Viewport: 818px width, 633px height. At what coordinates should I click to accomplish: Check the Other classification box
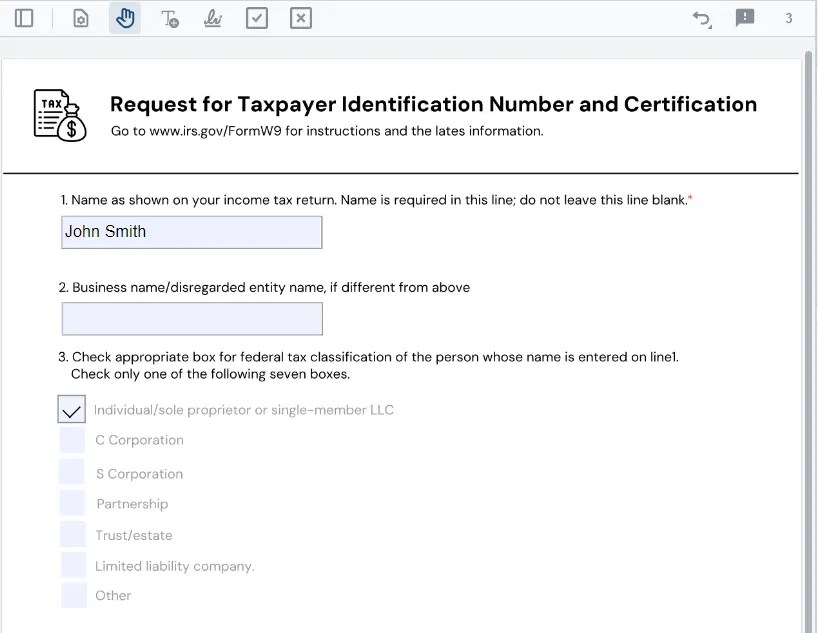tap(73, 595)
